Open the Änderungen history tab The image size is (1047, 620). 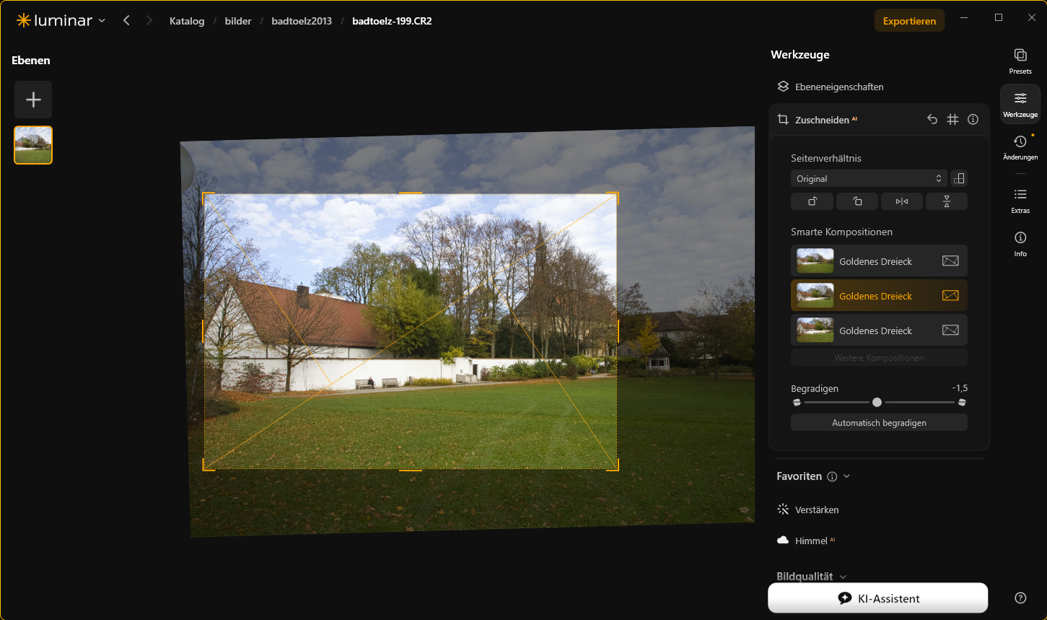pos(1020,147)
